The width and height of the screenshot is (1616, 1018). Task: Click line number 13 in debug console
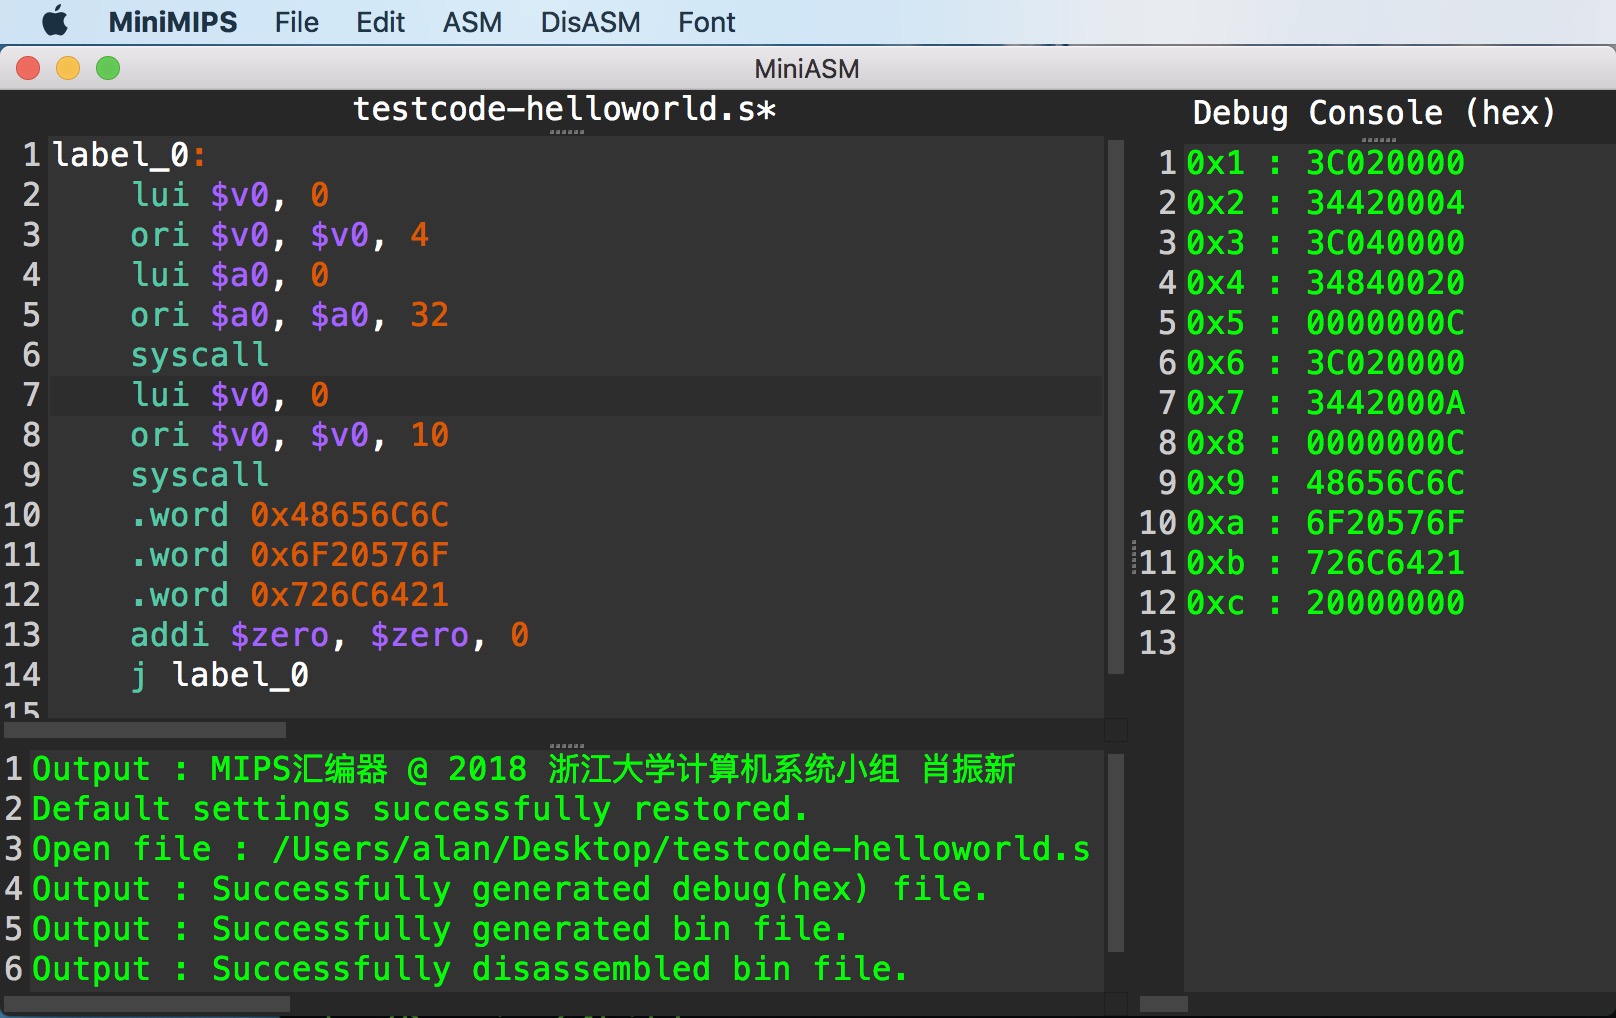[1158, 643]
